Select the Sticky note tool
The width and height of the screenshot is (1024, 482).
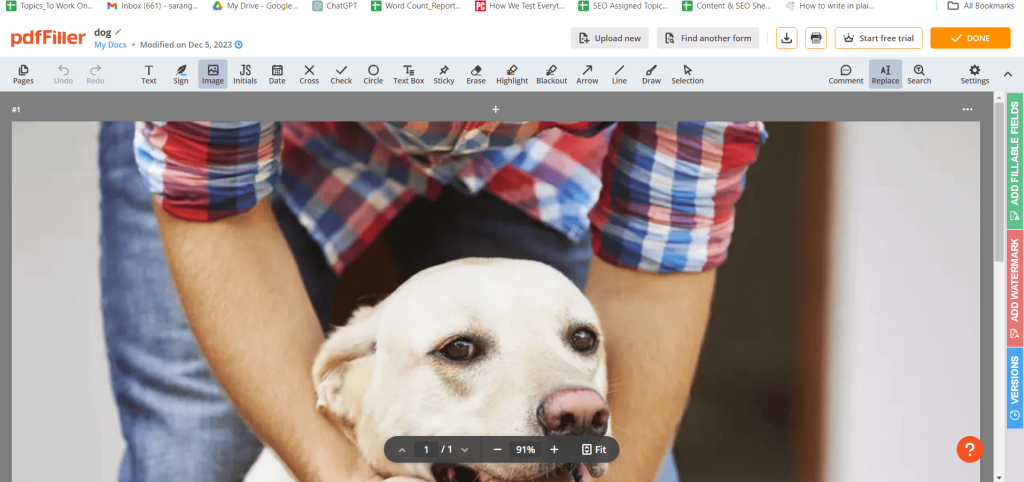(444, 74)
